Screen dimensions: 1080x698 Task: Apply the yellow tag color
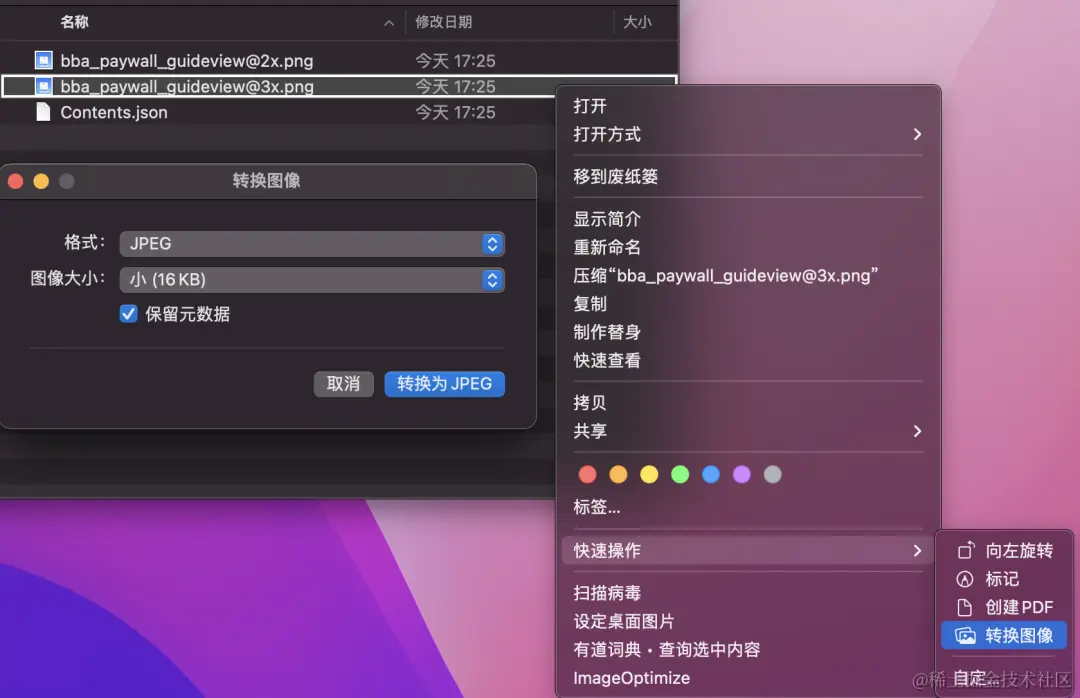(x=649, y=474)
